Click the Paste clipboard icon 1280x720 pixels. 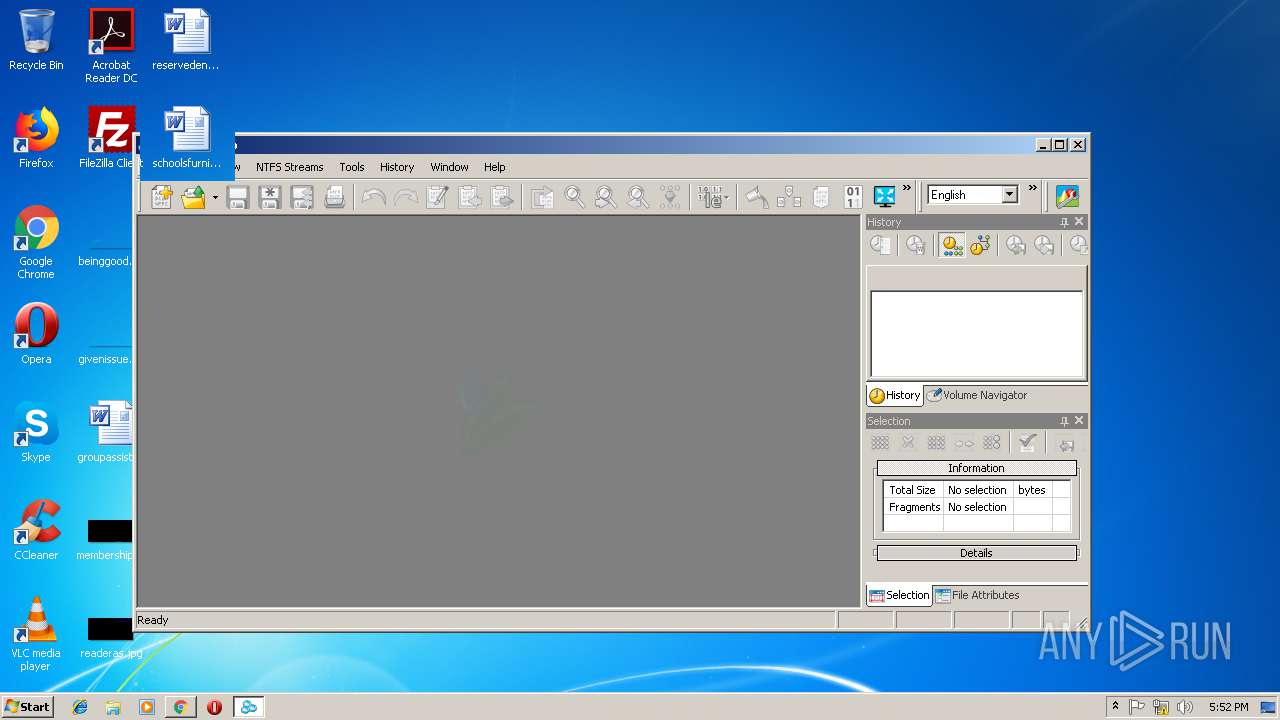[502, 197]
